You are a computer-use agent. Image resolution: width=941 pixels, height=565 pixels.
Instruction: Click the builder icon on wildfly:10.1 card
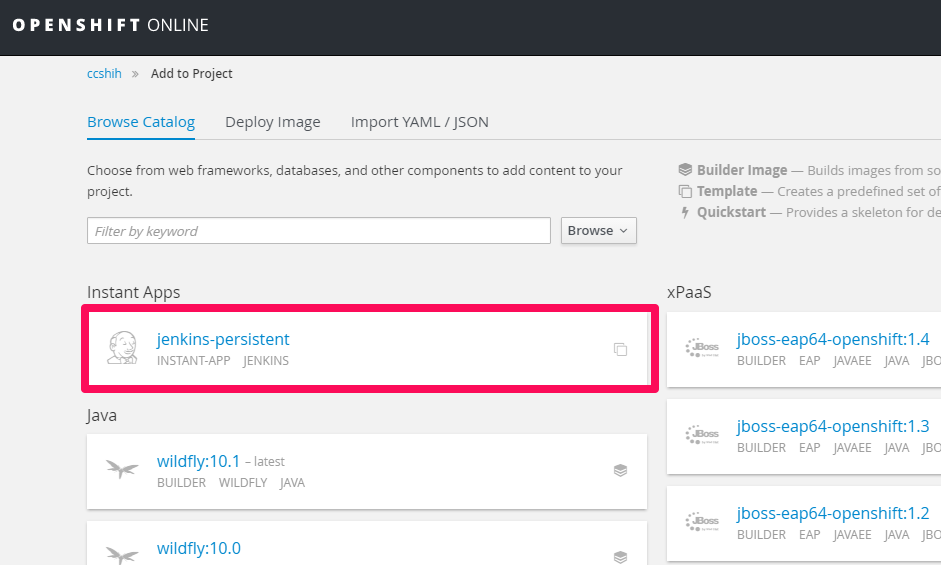(x=620, y=470)
